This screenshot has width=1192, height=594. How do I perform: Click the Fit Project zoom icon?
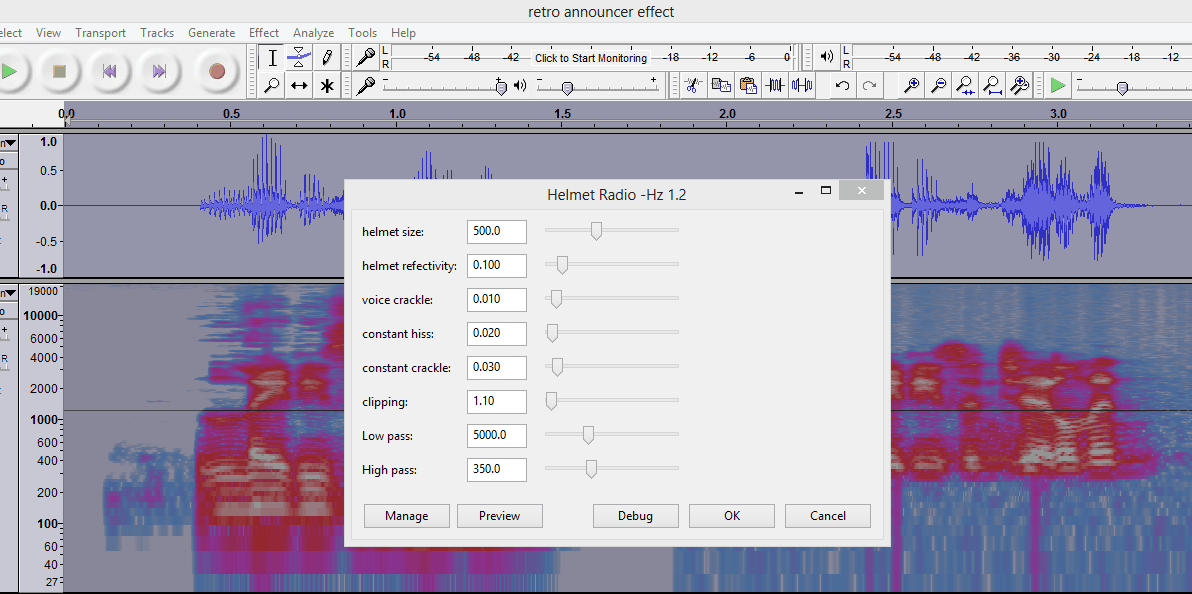[991, 86]
